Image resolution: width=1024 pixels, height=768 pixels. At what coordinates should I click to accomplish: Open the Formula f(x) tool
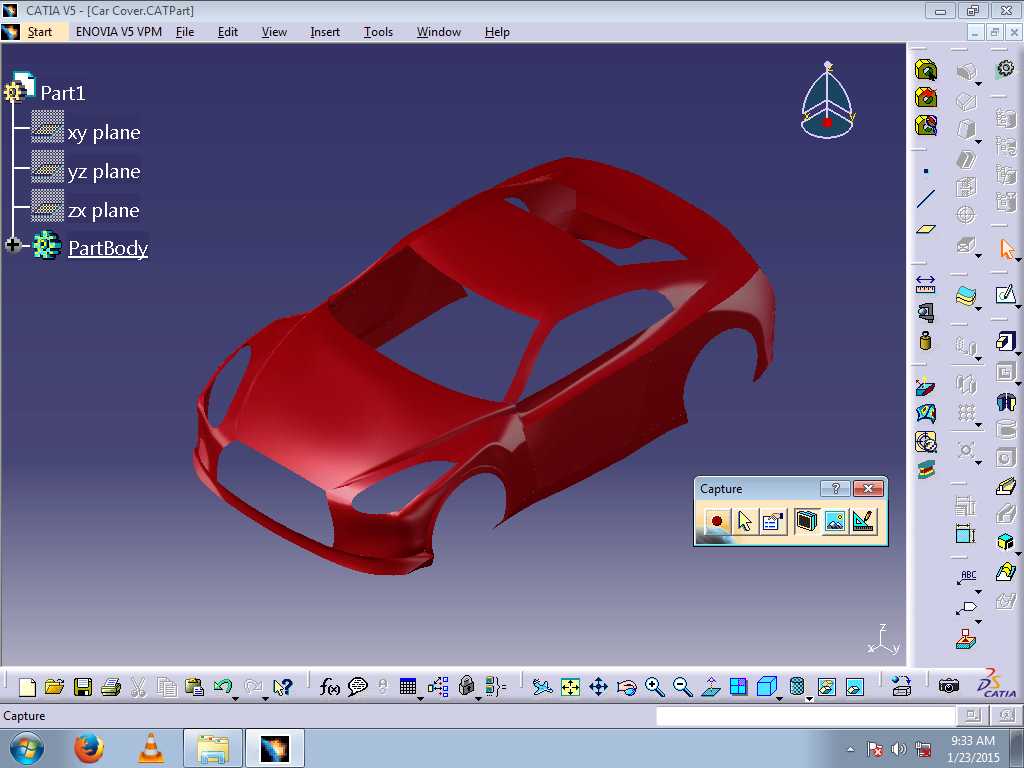tap(329, 687)
